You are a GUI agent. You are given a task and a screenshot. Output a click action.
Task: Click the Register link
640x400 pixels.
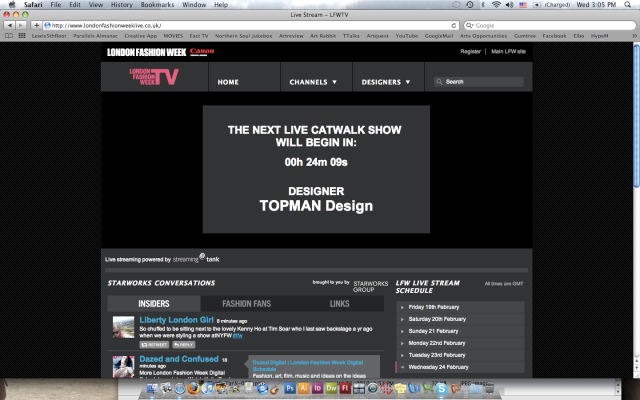coord(470,50)
